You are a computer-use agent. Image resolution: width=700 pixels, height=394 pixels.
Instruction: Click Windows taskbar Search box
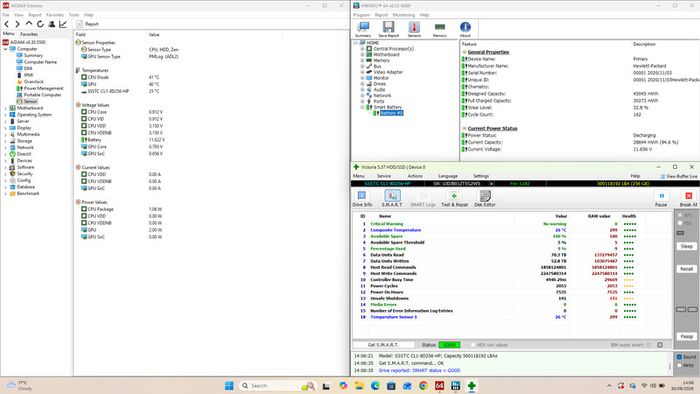pos(277,386)
